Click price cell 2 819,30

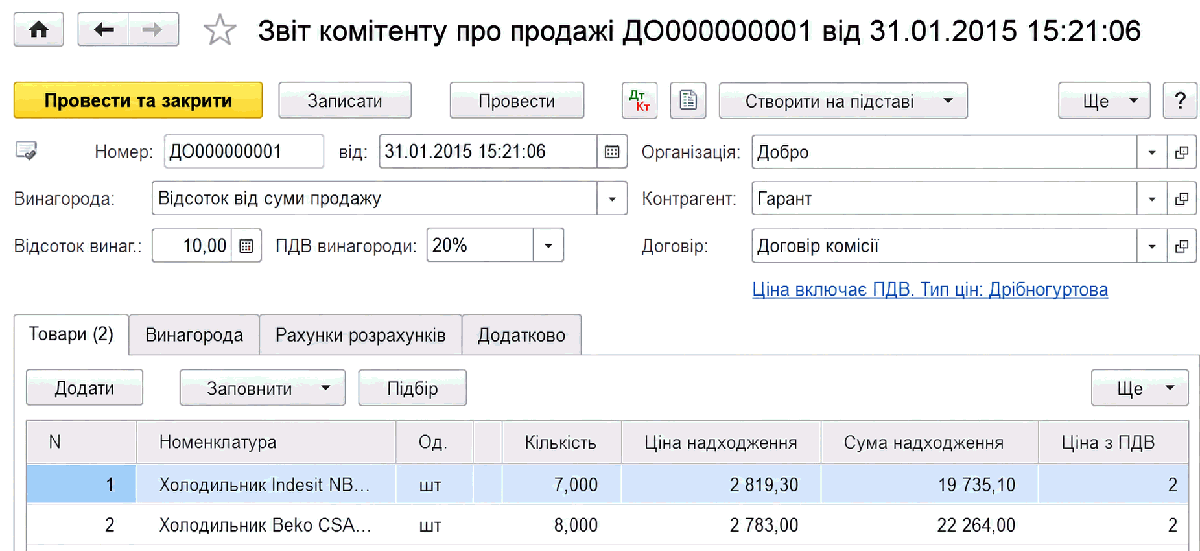point(721,485)
